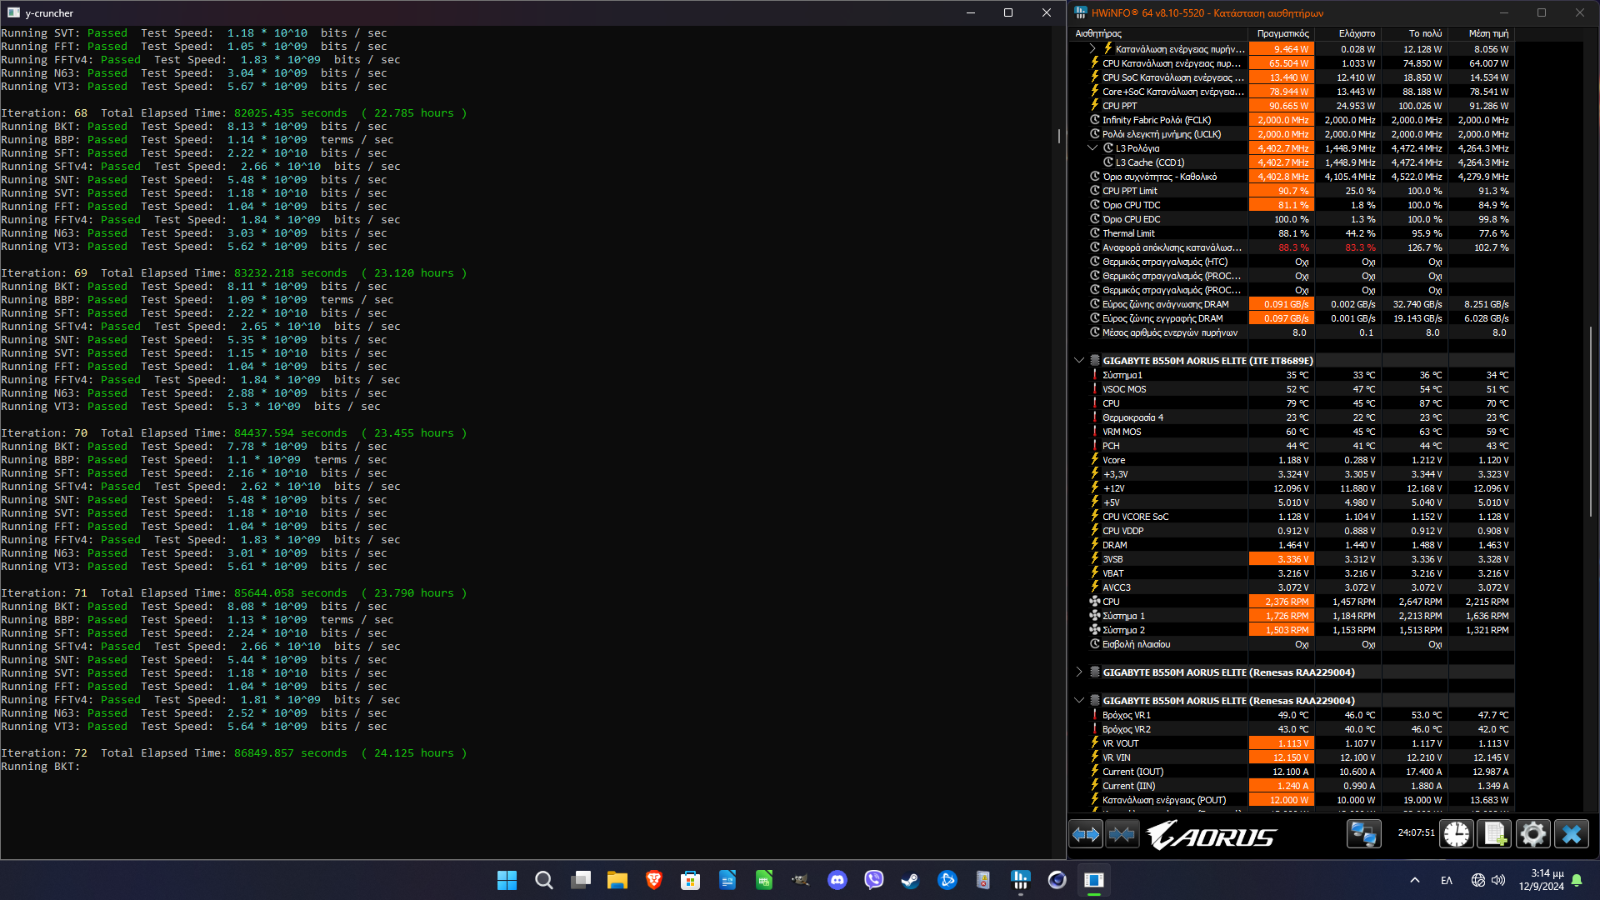Switch to HWiNFO via its taskbar icon
Viewport: 1600px width, 900px height.
[1020, 880]
